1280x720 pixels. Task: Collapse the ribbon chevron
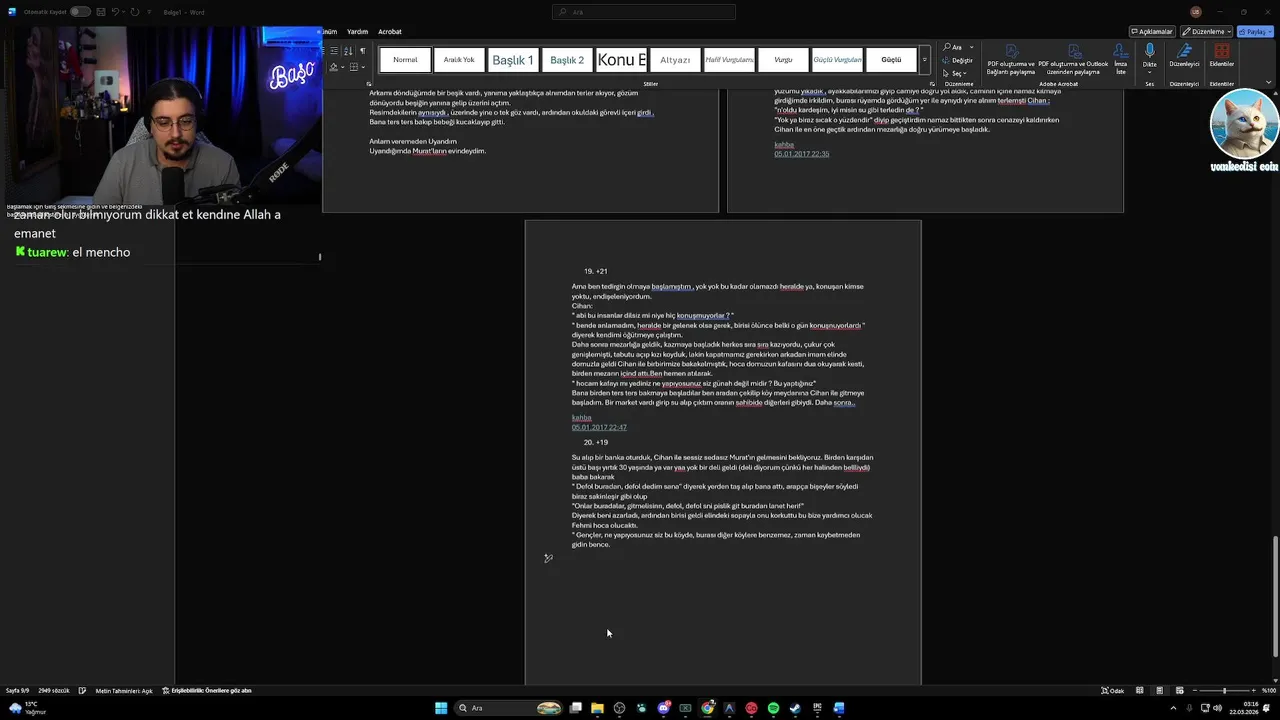click(x=1269, y=83)
